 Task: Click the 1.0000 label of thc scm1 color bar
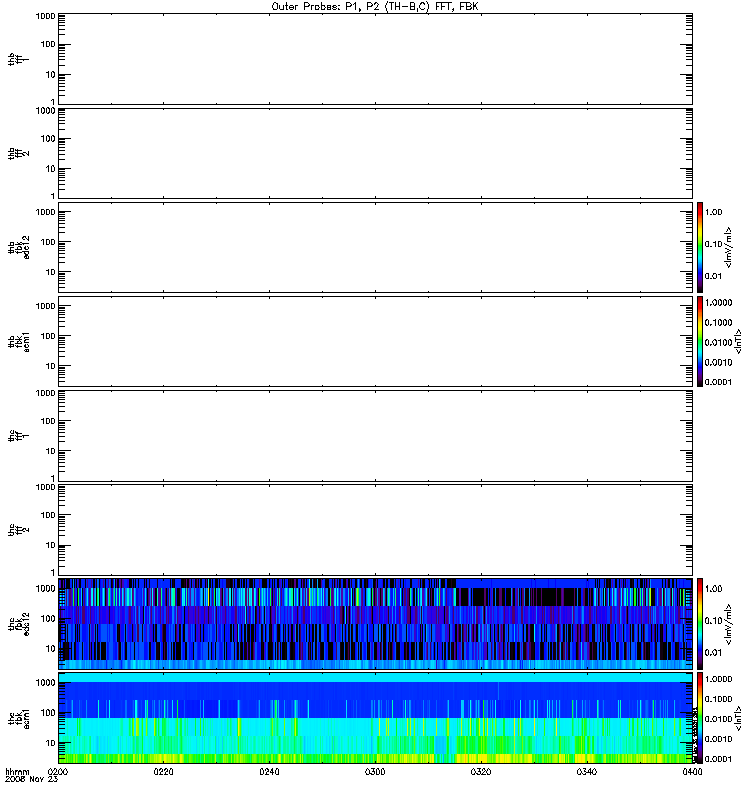tap(718, 679)
